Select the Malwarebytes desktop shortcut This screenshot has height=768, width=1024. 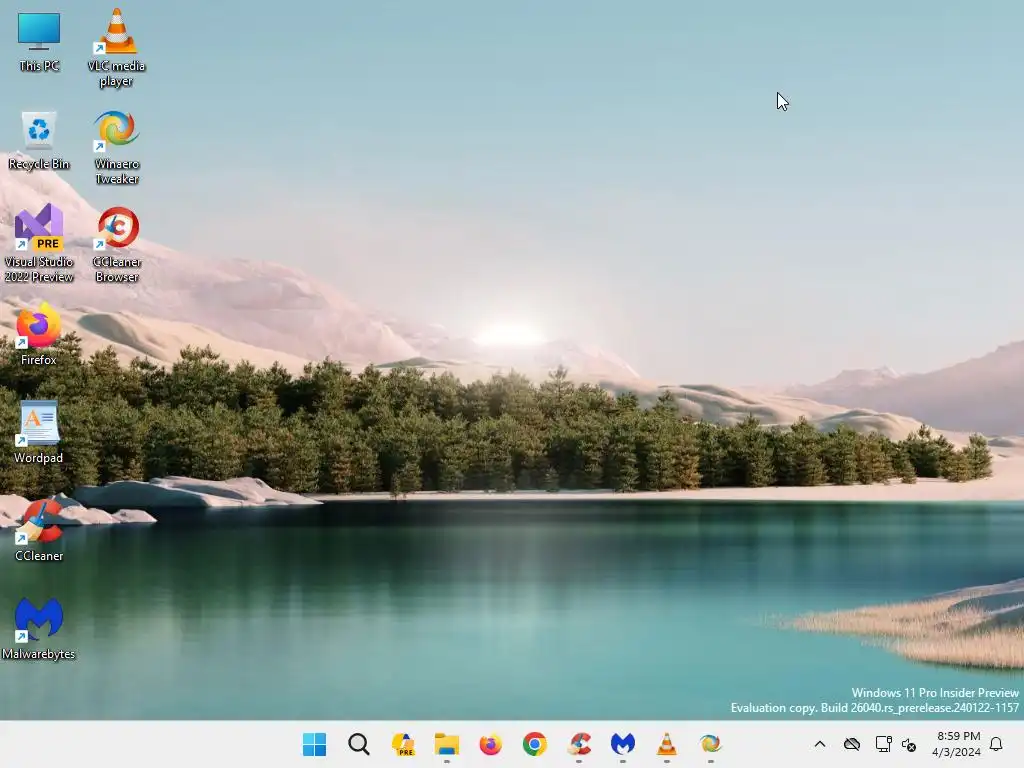pos(39,628)
